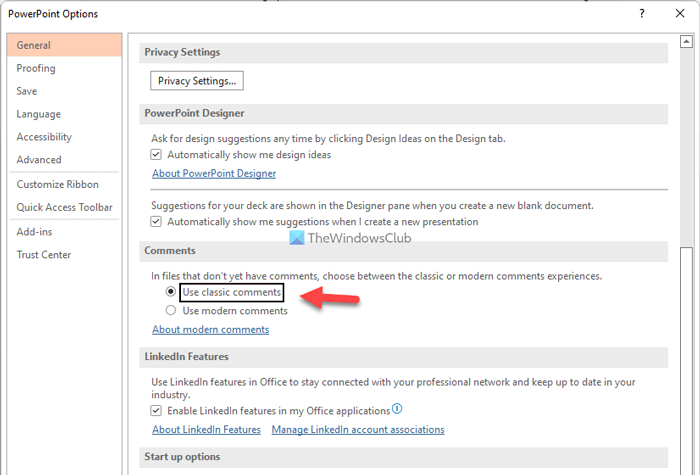Click the help question mark icon
The width and height of the screenshot is (700, 475).
(640, 14)
